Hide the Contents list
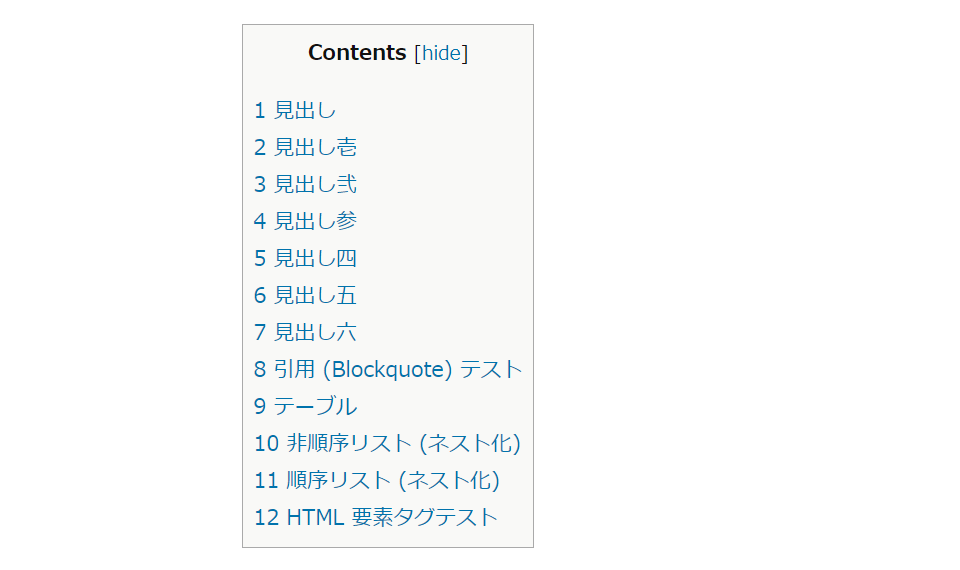 (440, 53)
